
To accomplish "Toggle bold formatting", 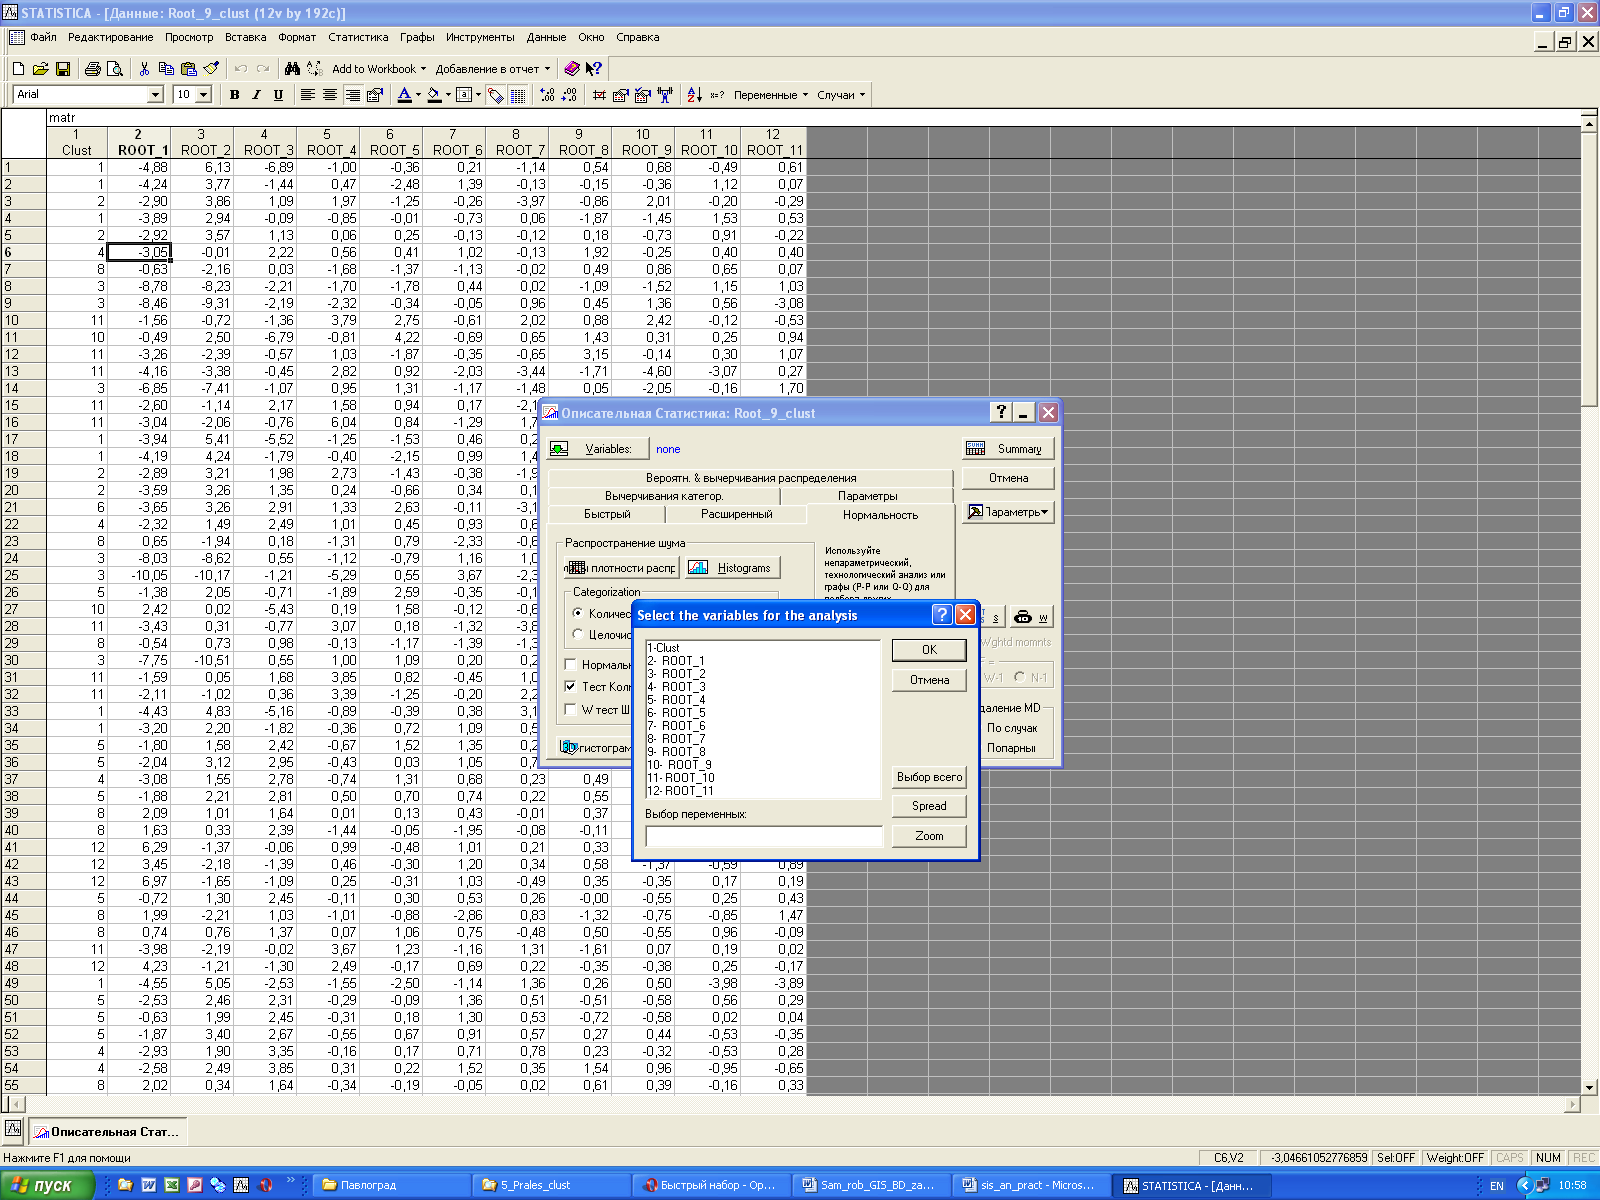I will click(234, 95).
